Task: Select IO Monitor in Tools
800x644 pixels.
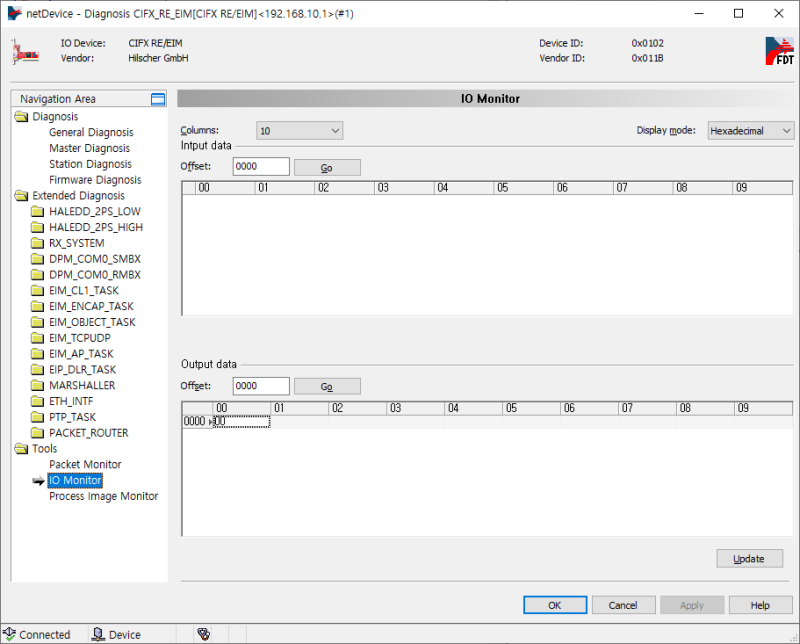Action: coord(75,481)
